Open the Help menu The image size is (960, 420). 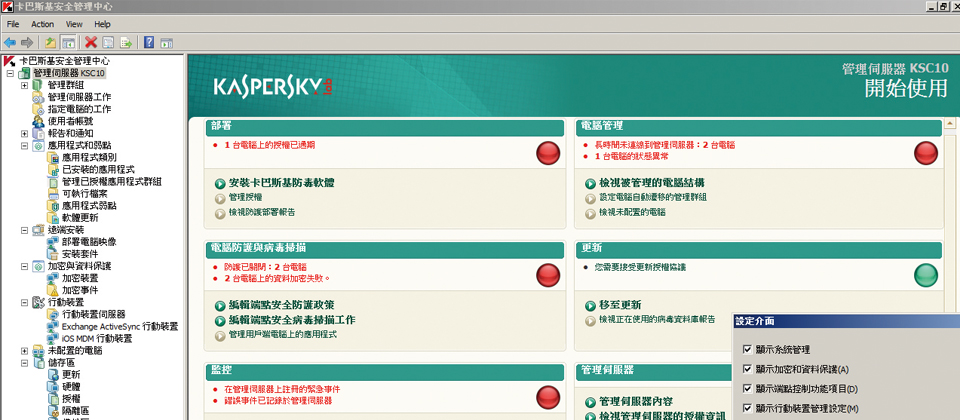[x=102, y=24]
